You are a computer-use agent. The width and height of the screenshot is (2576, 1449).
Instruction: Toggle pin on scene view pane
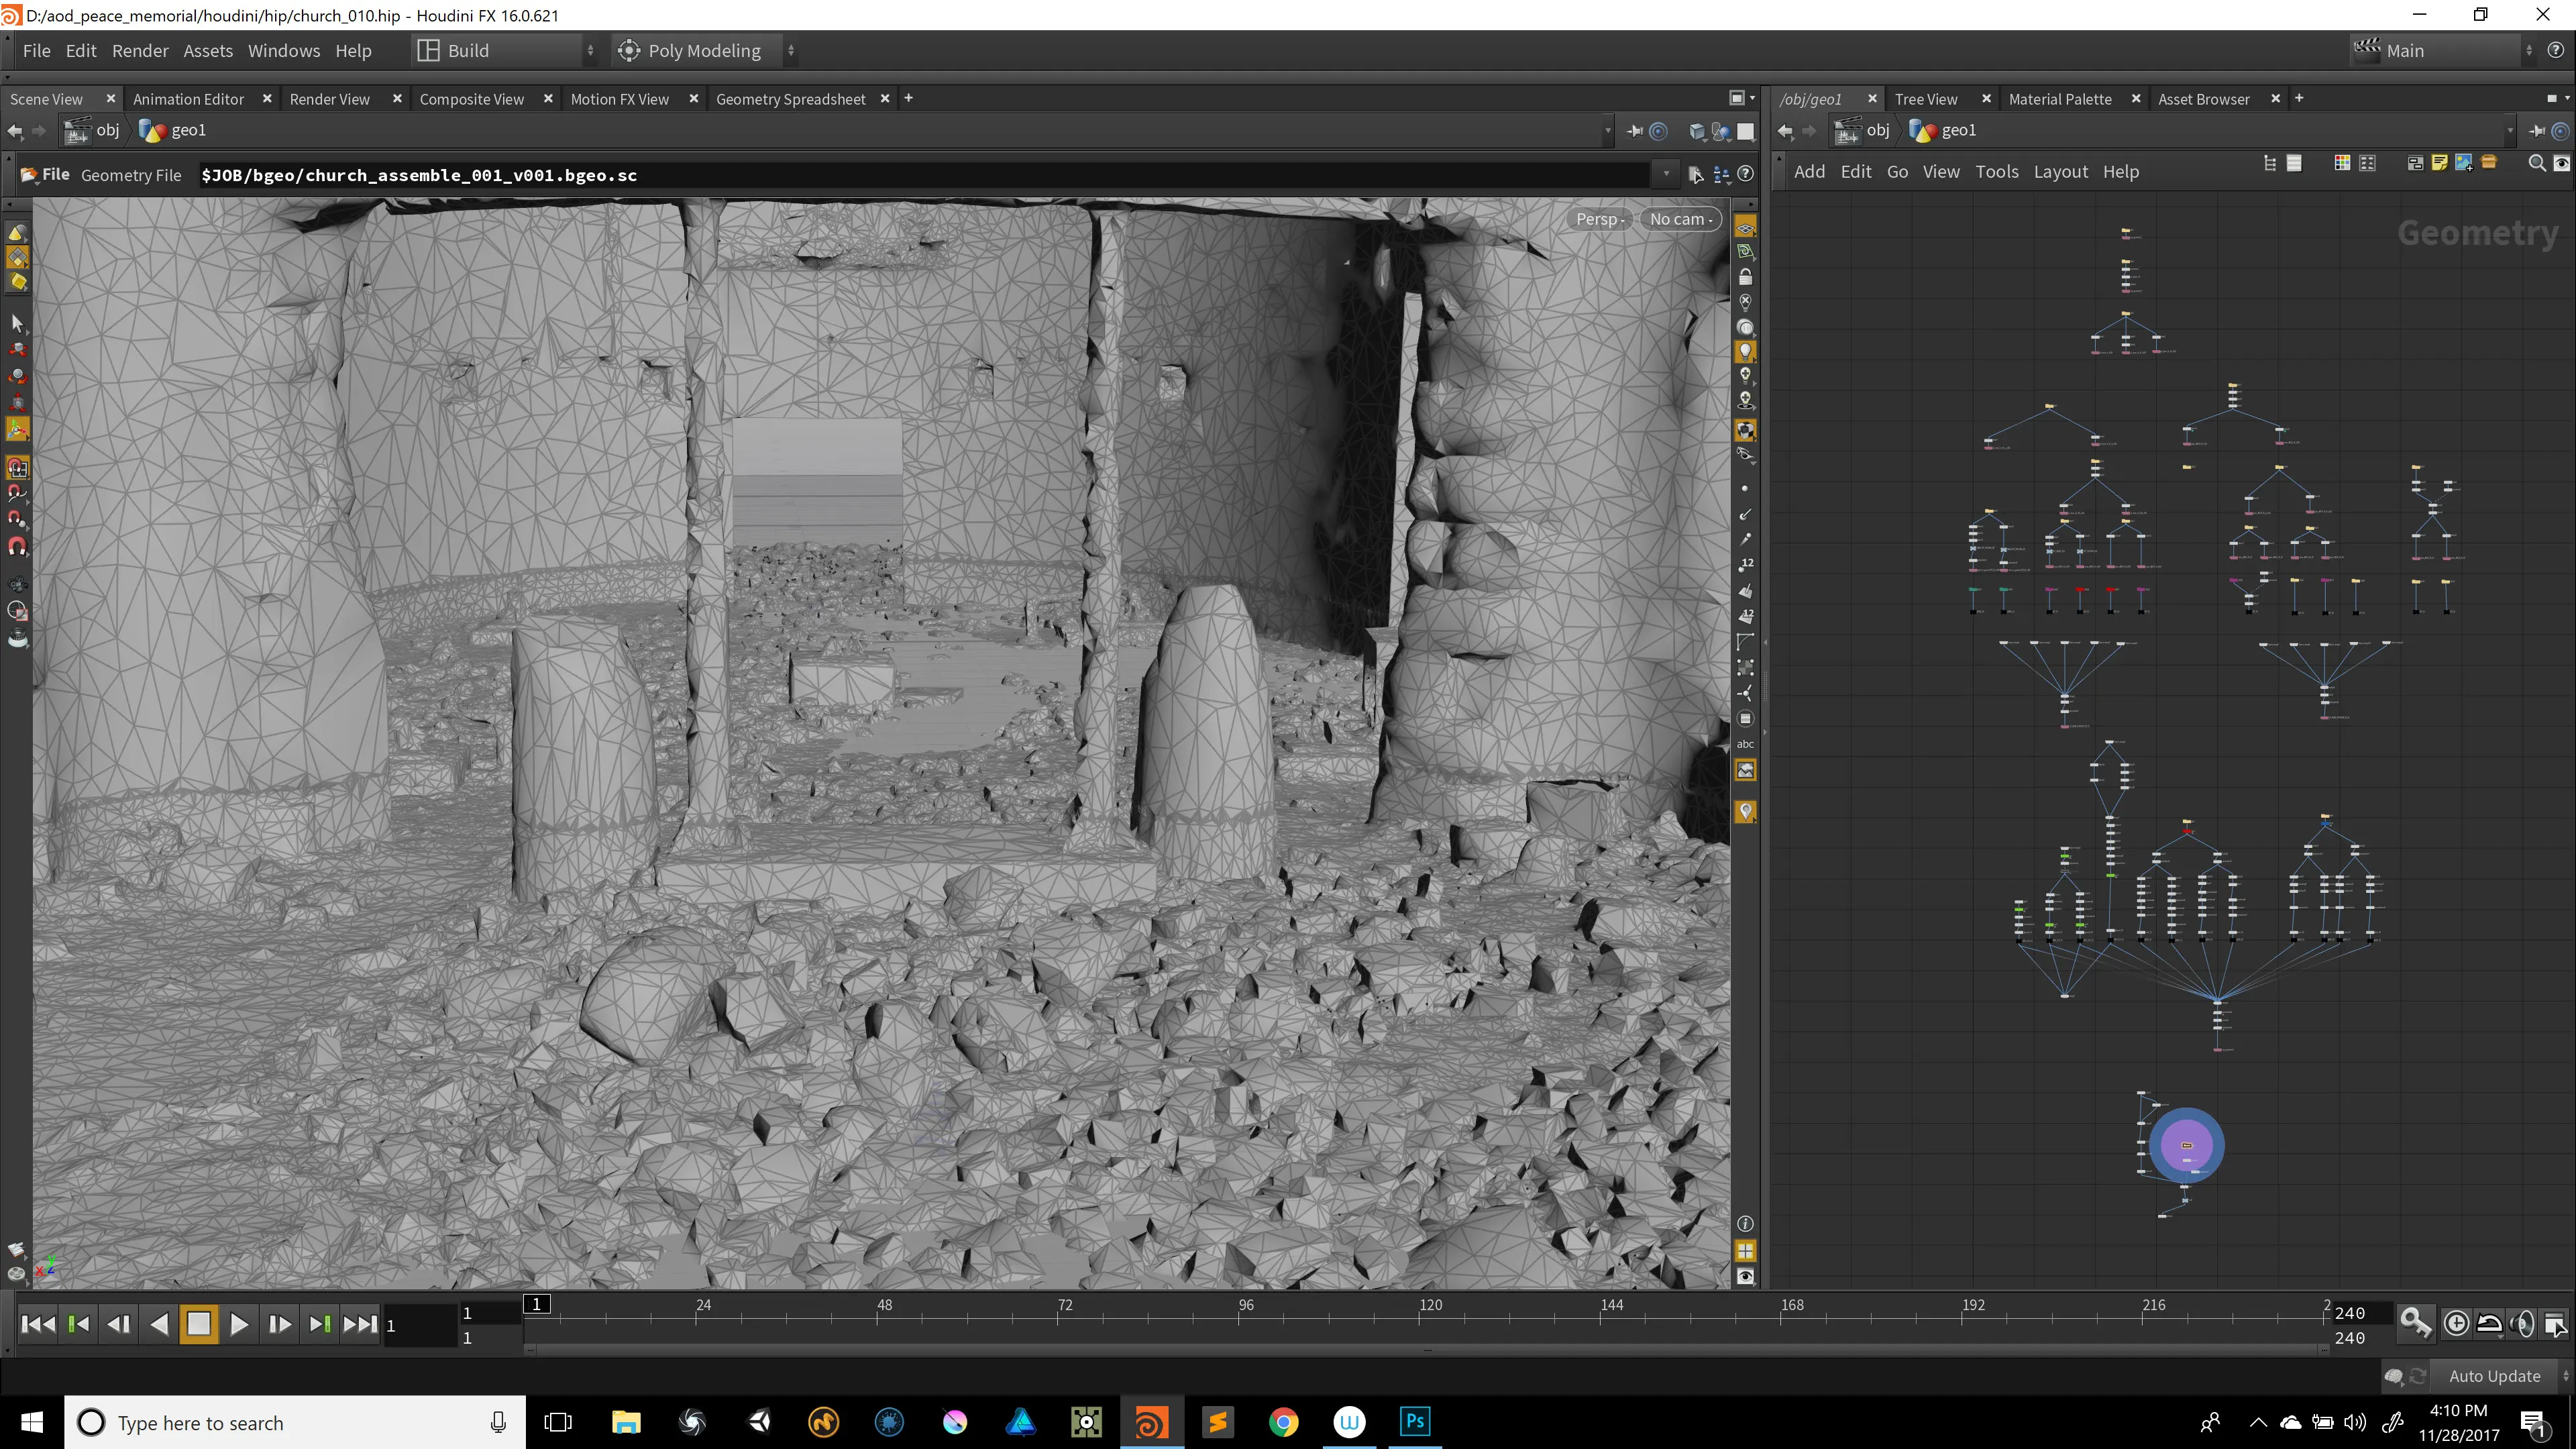pyautogui.click(x=1634, y=130)
